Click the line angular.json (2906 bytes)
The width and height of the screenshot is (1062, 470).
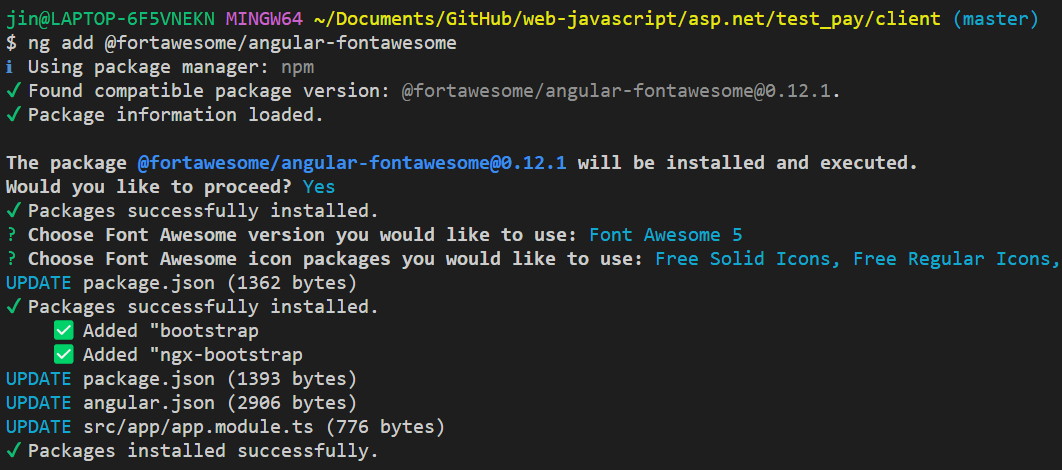click(220, 403)
